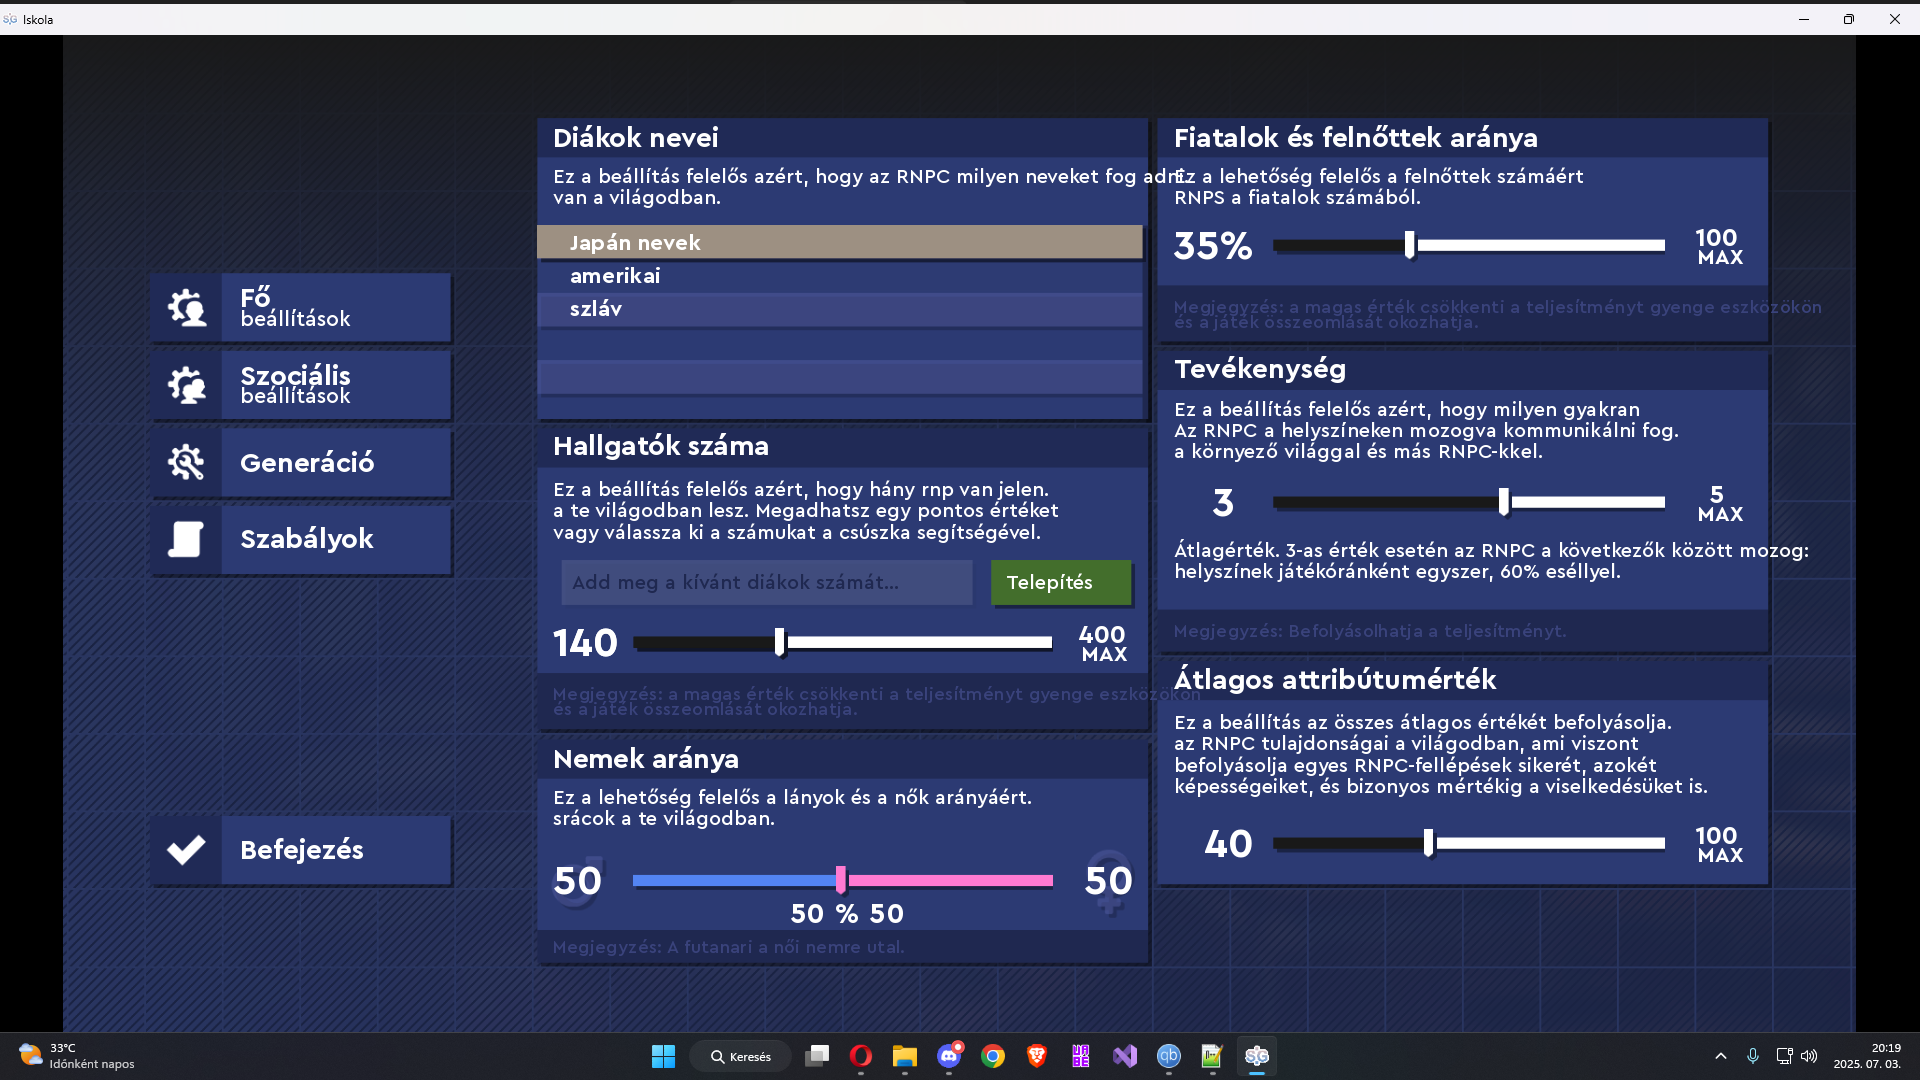Click the Generáció crossed-gear icon
1920x1080 pixels.
point(186,462)
